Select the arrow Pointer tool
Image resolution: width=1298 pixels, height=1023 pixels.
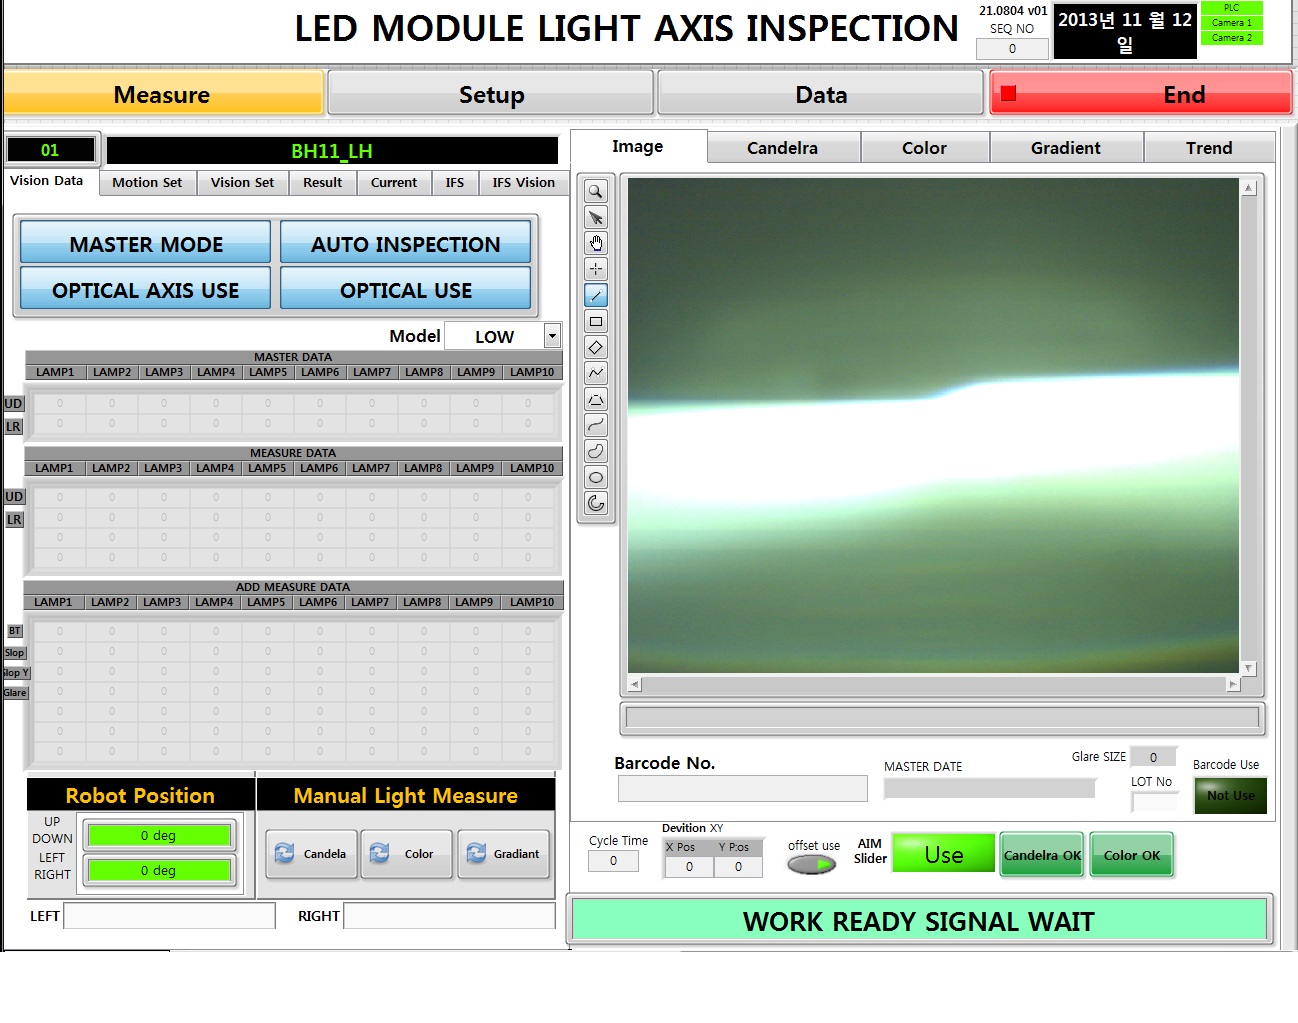point(596,218)
